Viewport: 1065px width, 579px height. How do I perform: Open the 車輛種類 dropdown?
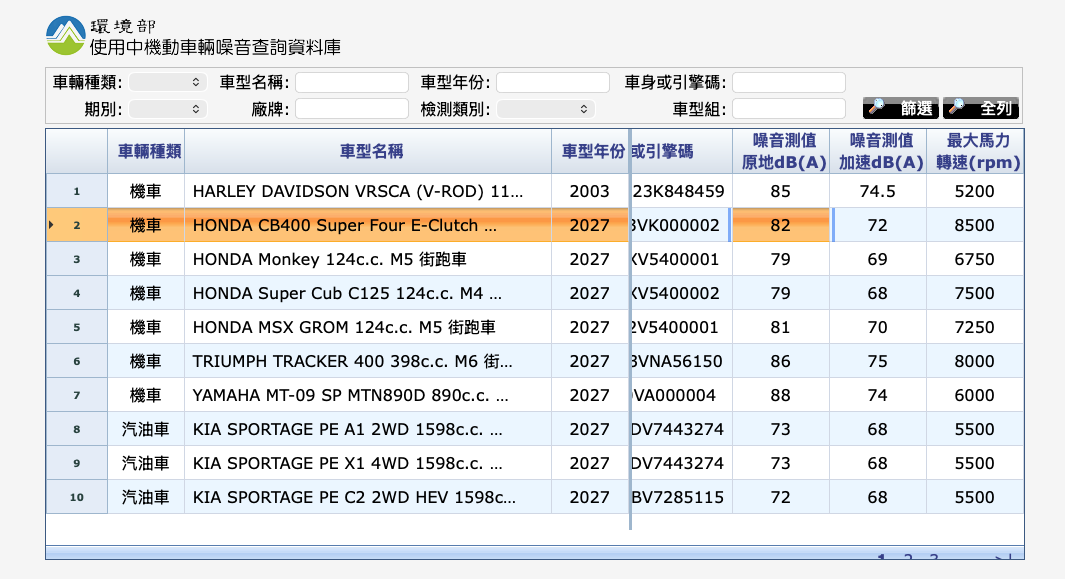[x=168, y=82]
